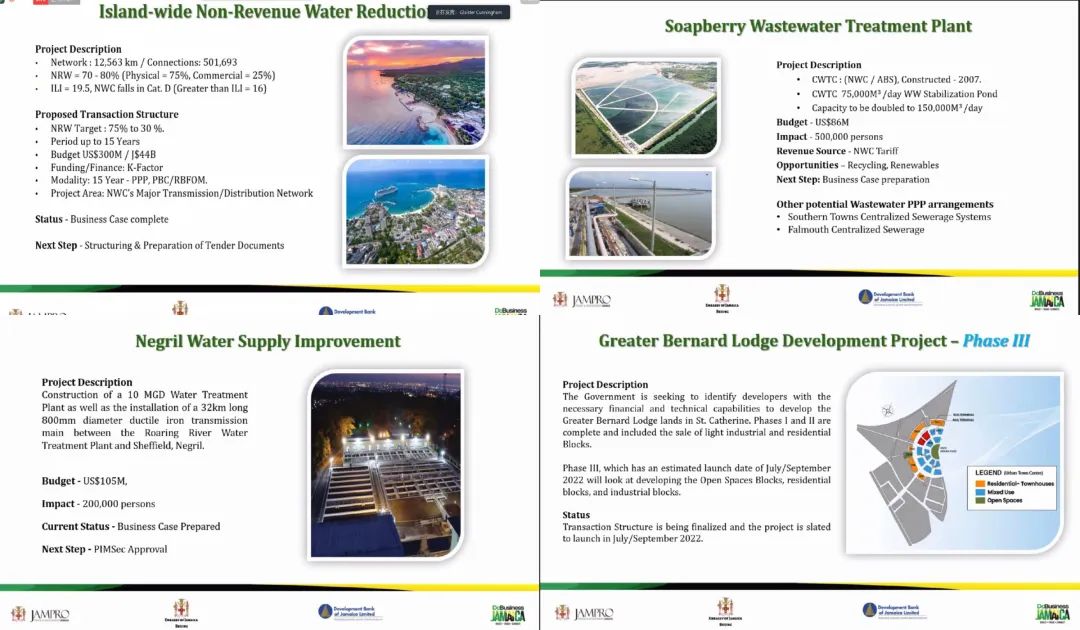Viewport: 1080px width, 630px height.
Task: Click the 'Negril Water Supply Improvement' slide title
Action: tap(268, 342)
